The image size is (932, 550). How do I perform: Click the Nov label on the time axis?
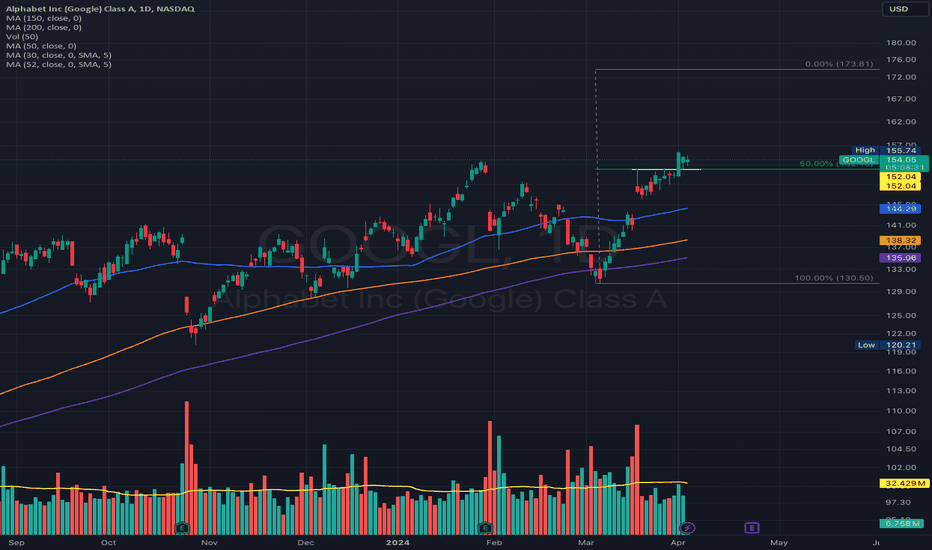[209, 543]
